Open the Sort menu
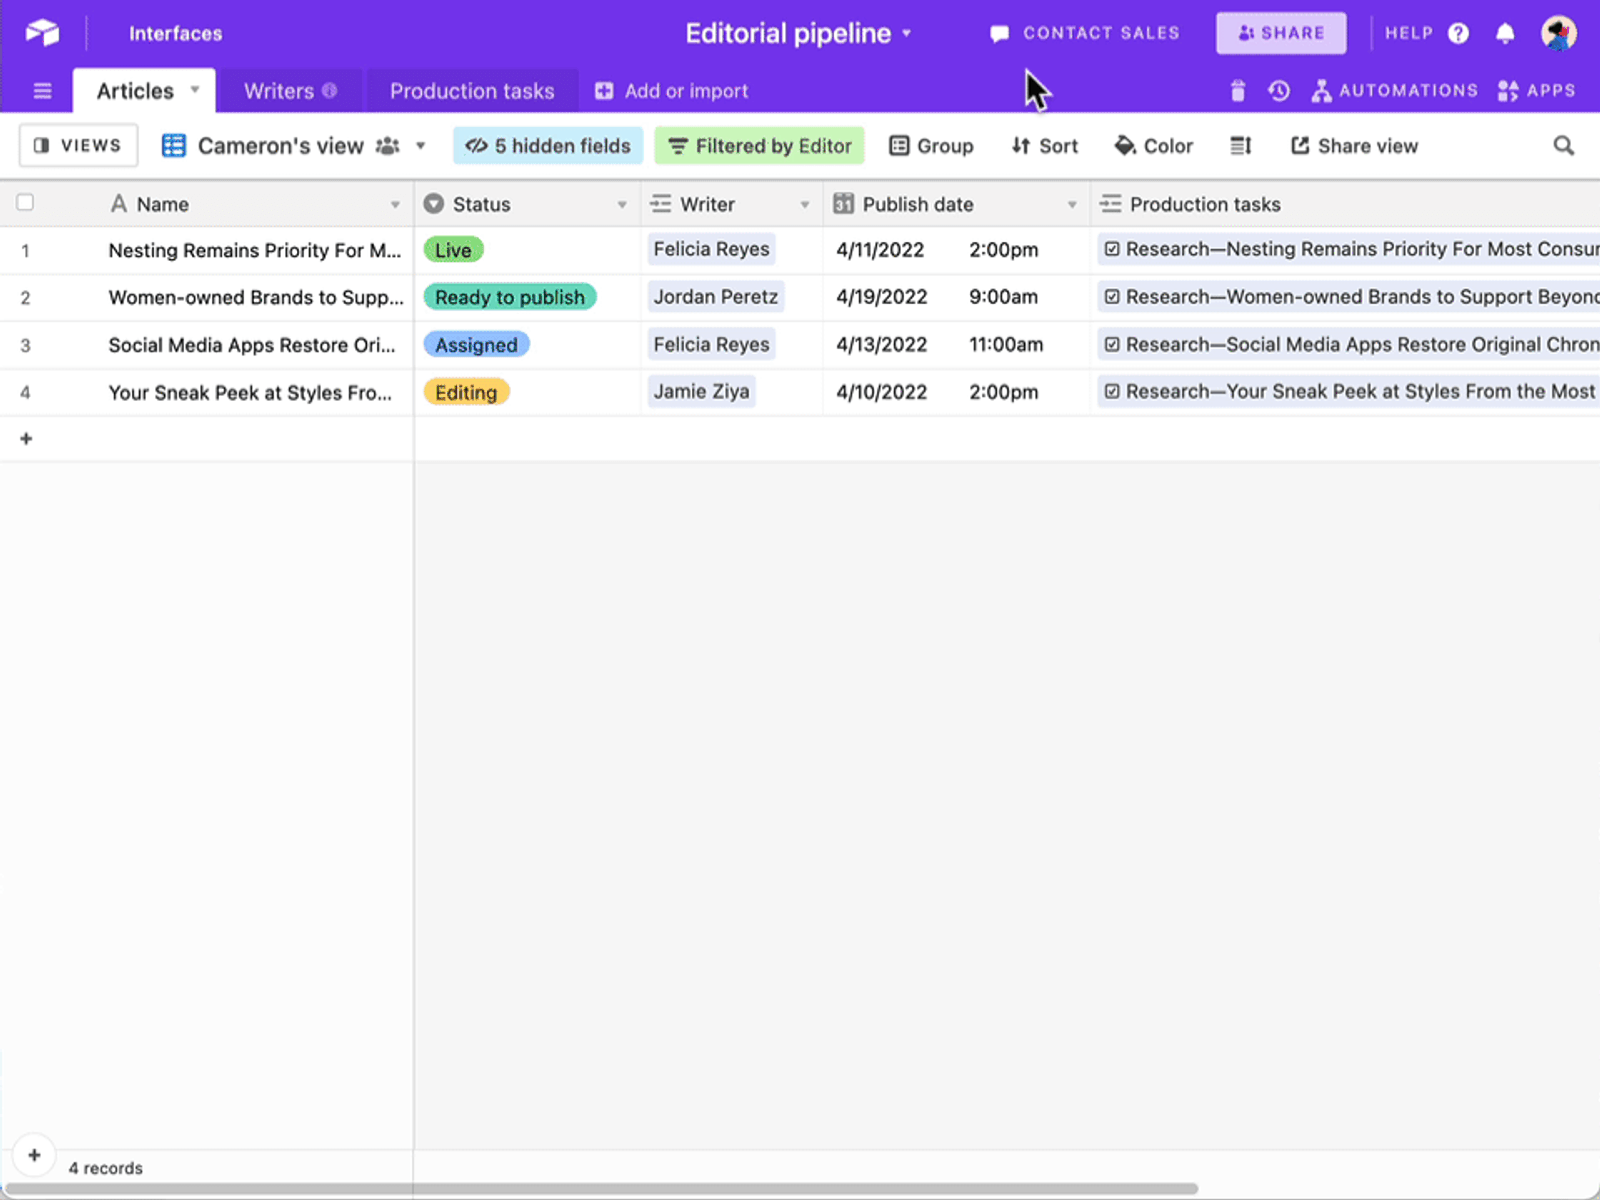The image size is (1600, 1200). [1044, 146]
